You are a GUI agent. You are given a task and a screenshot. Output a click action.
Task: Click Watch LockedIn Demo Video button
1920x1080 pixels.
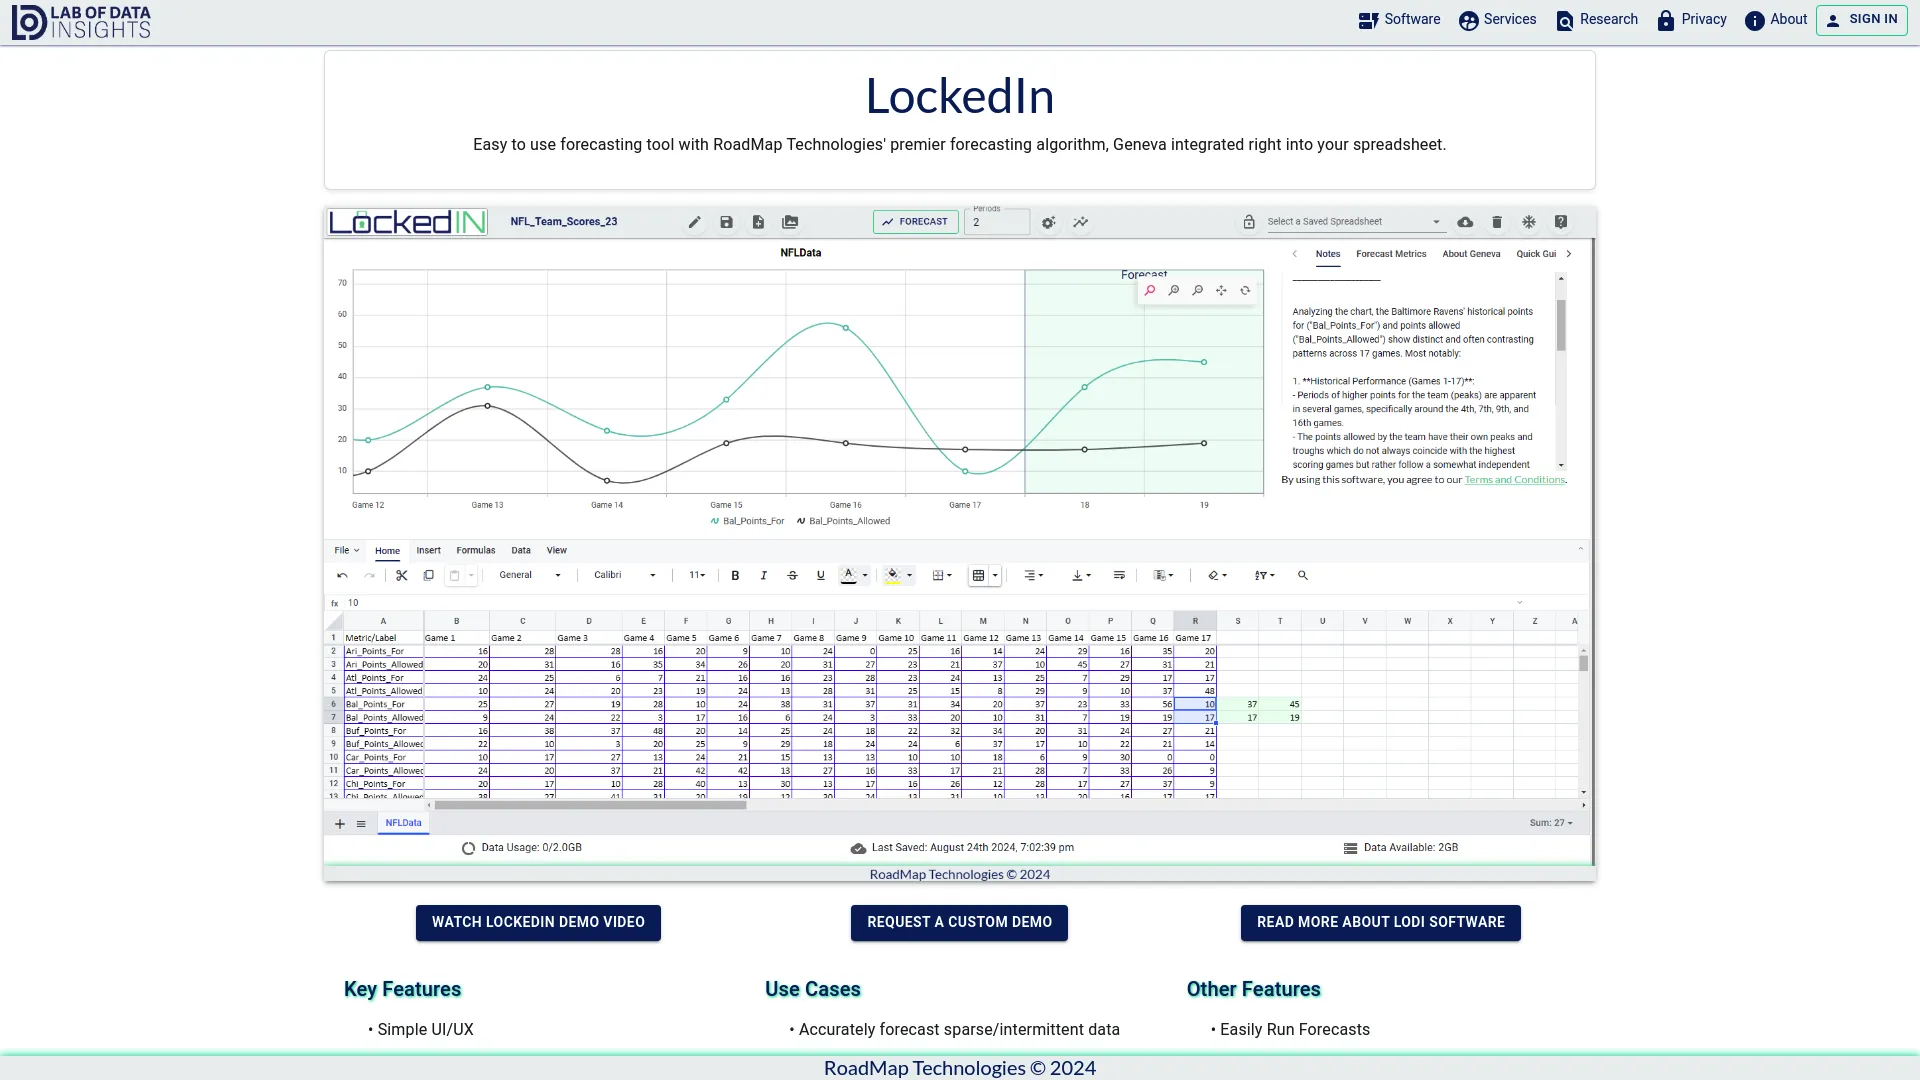click(x=538, y=923)
